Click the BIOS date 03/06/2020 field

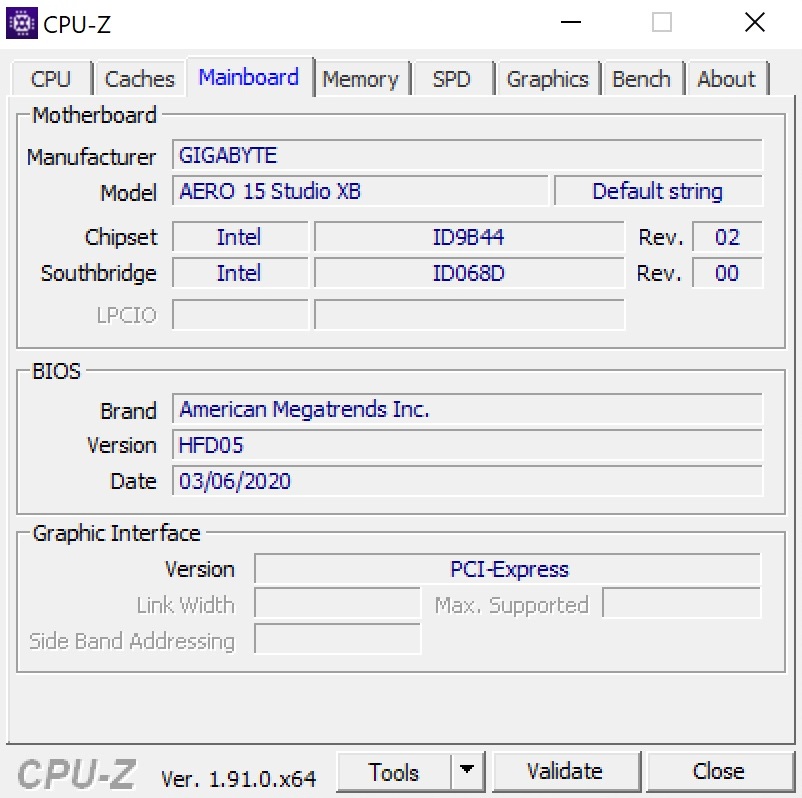(467, 481)
